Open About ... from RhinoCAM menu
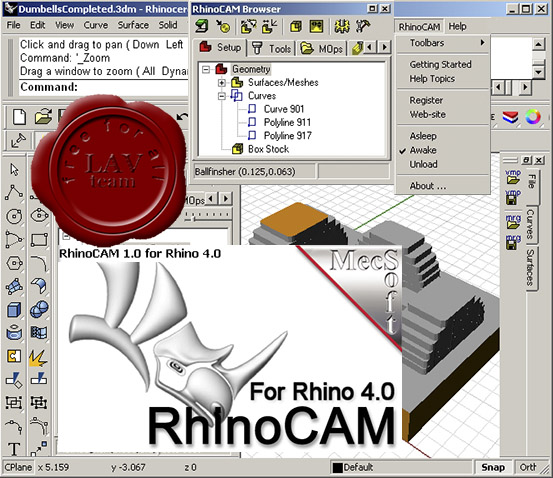 click(427, 186)
